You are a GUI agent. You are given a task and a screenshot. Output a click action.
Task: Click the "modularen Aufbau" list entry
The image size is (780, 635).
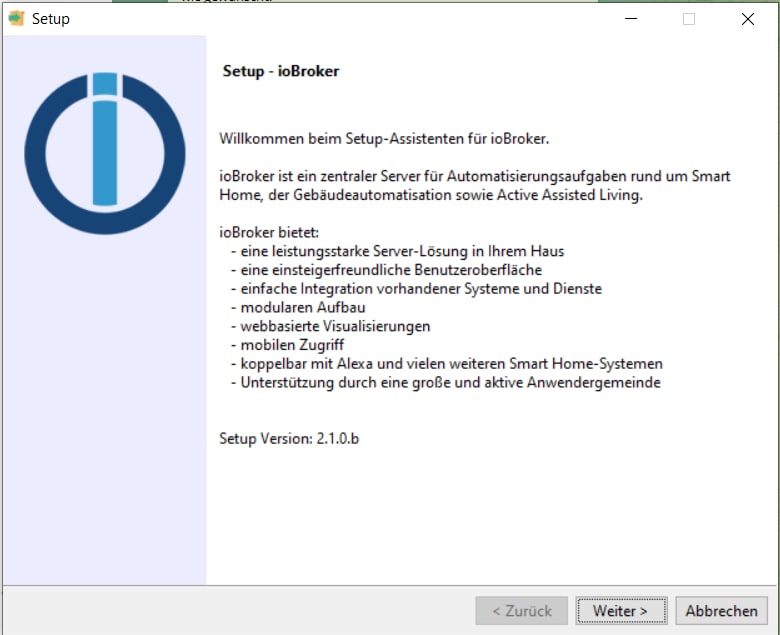click(303, 307)
